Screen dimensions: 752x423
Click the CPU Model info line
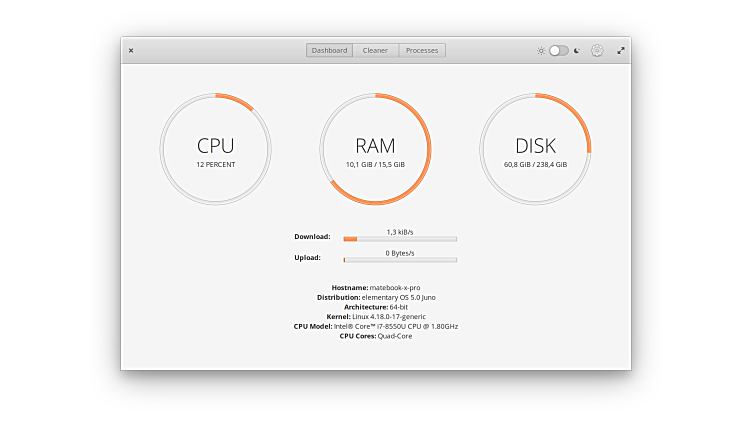pyautogui.click(x=376, y=326)
